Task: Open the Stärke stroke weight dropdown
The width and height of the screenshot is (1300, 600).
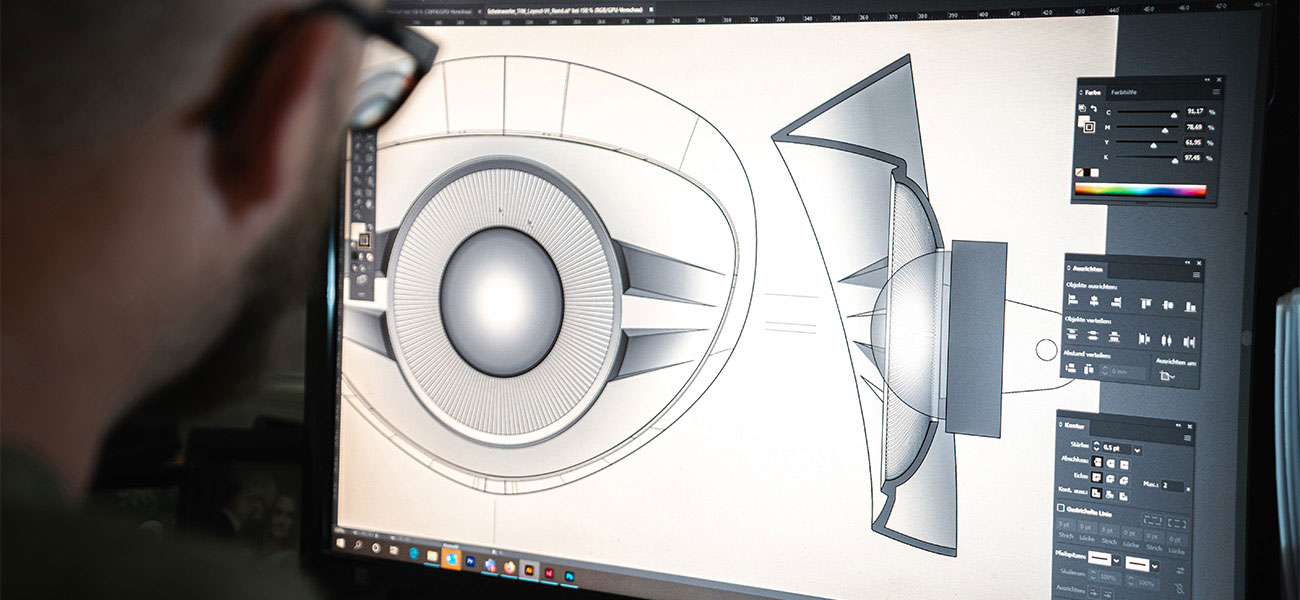Action: point(1138,450)
